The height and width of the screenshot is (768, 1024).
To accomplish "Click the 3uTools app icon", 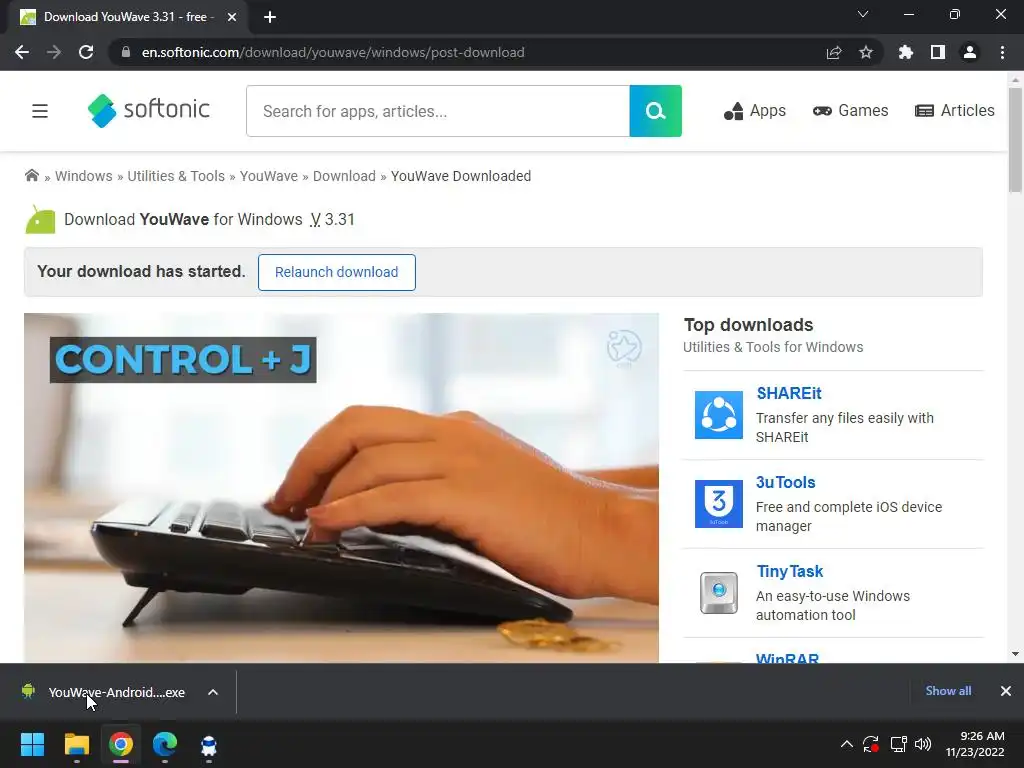I will click(x=718, y=504).
